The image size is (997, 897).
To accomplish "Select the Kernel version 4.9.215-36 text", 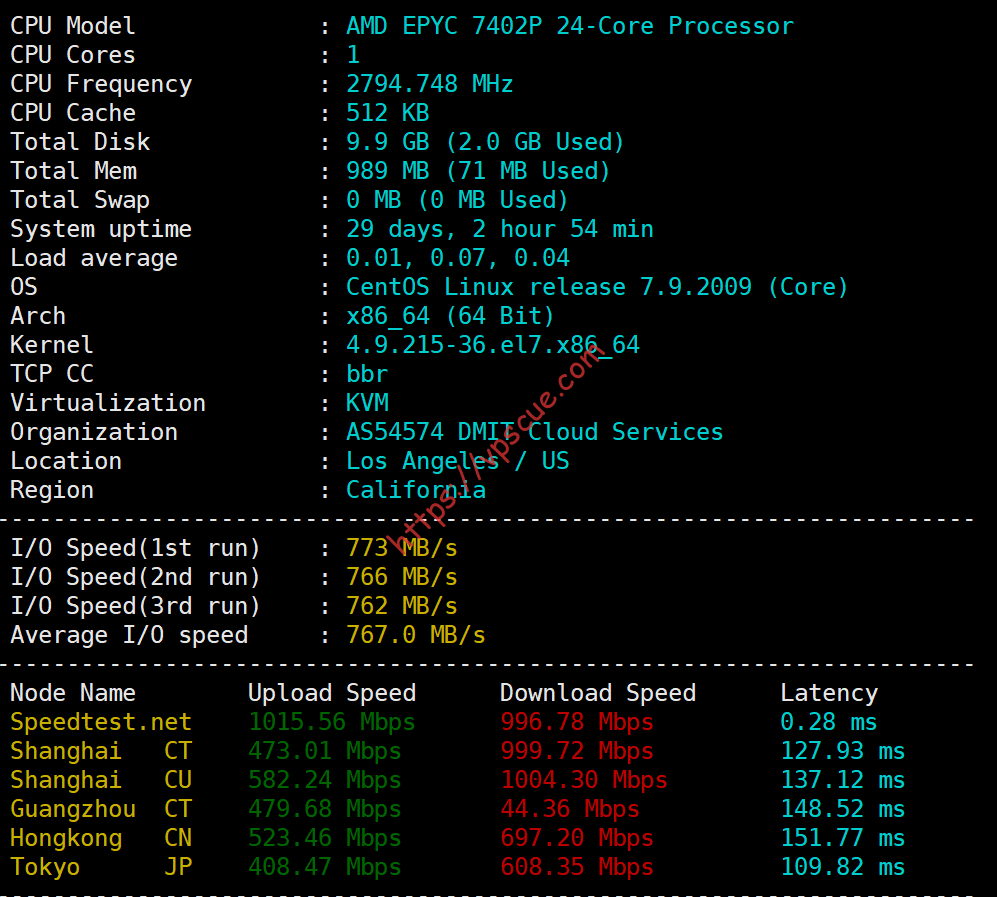I will click(x=492, y=345).
